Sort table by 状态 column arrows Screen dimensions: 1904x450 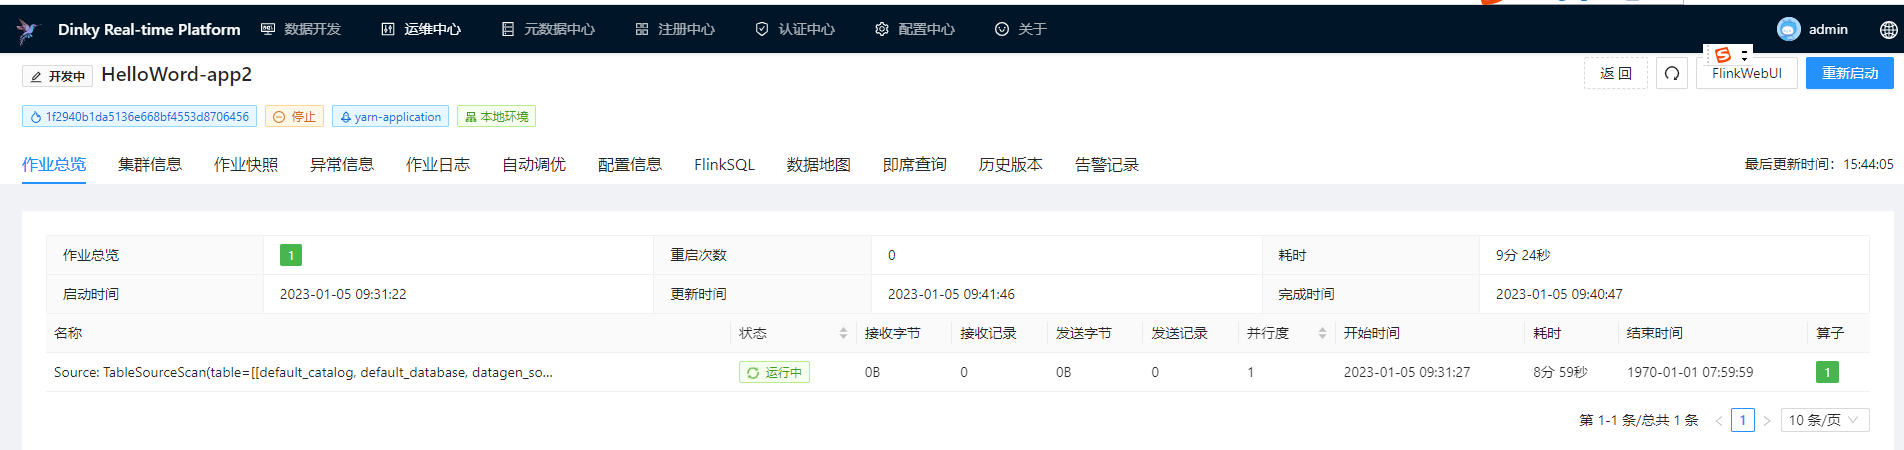(843, 333)
